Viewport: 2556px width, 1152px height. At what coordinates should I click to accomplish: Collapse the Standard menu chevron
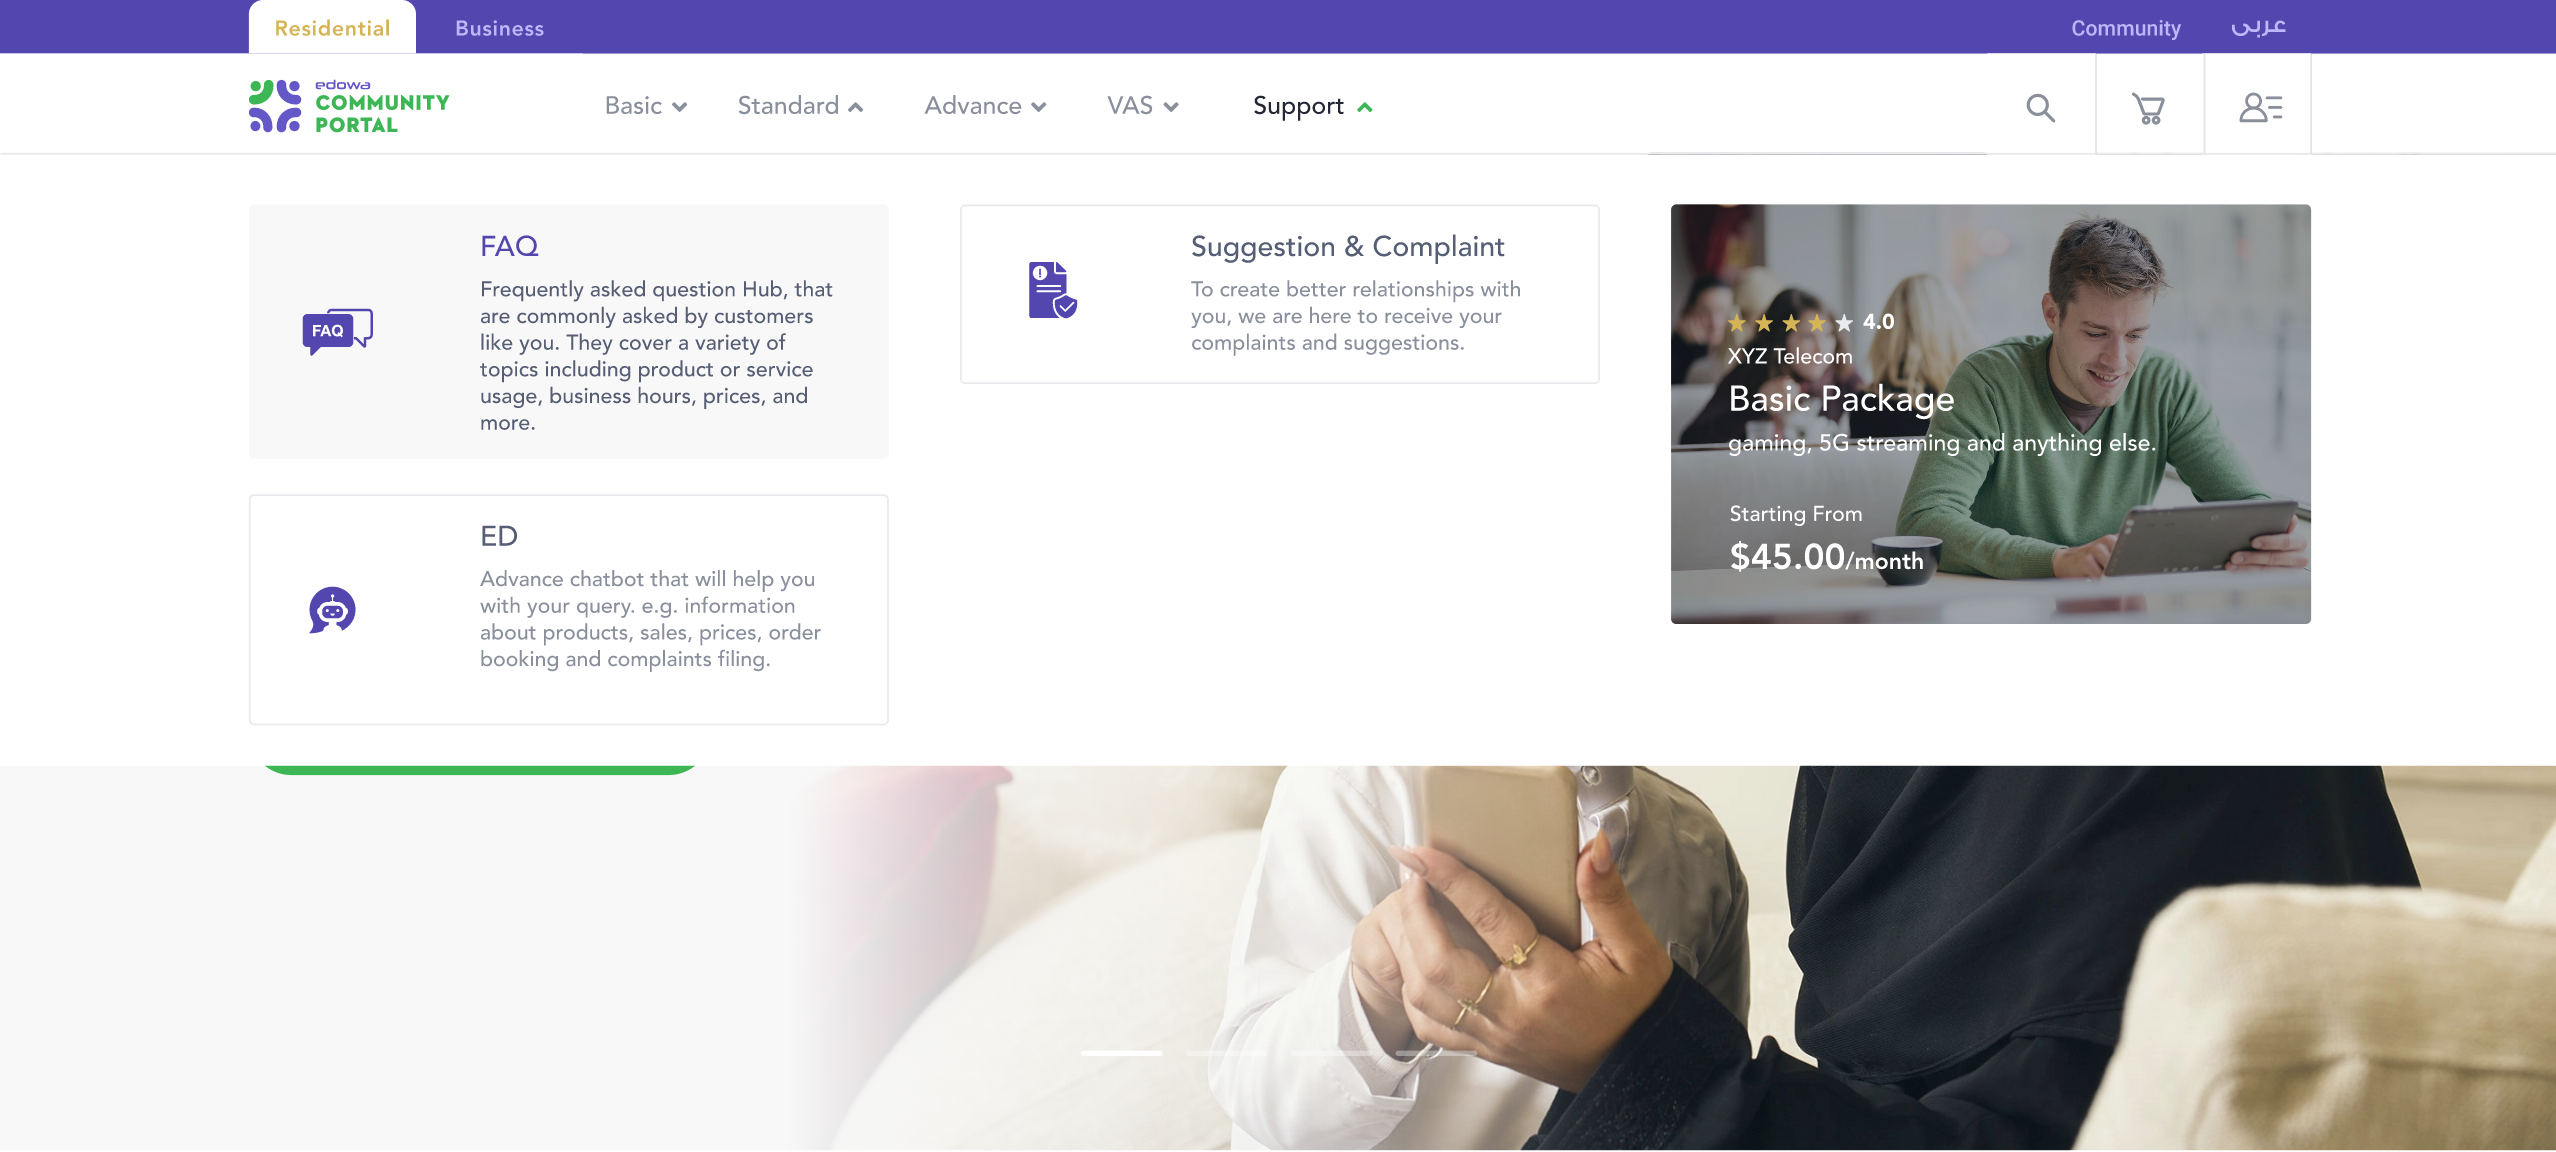855,107
